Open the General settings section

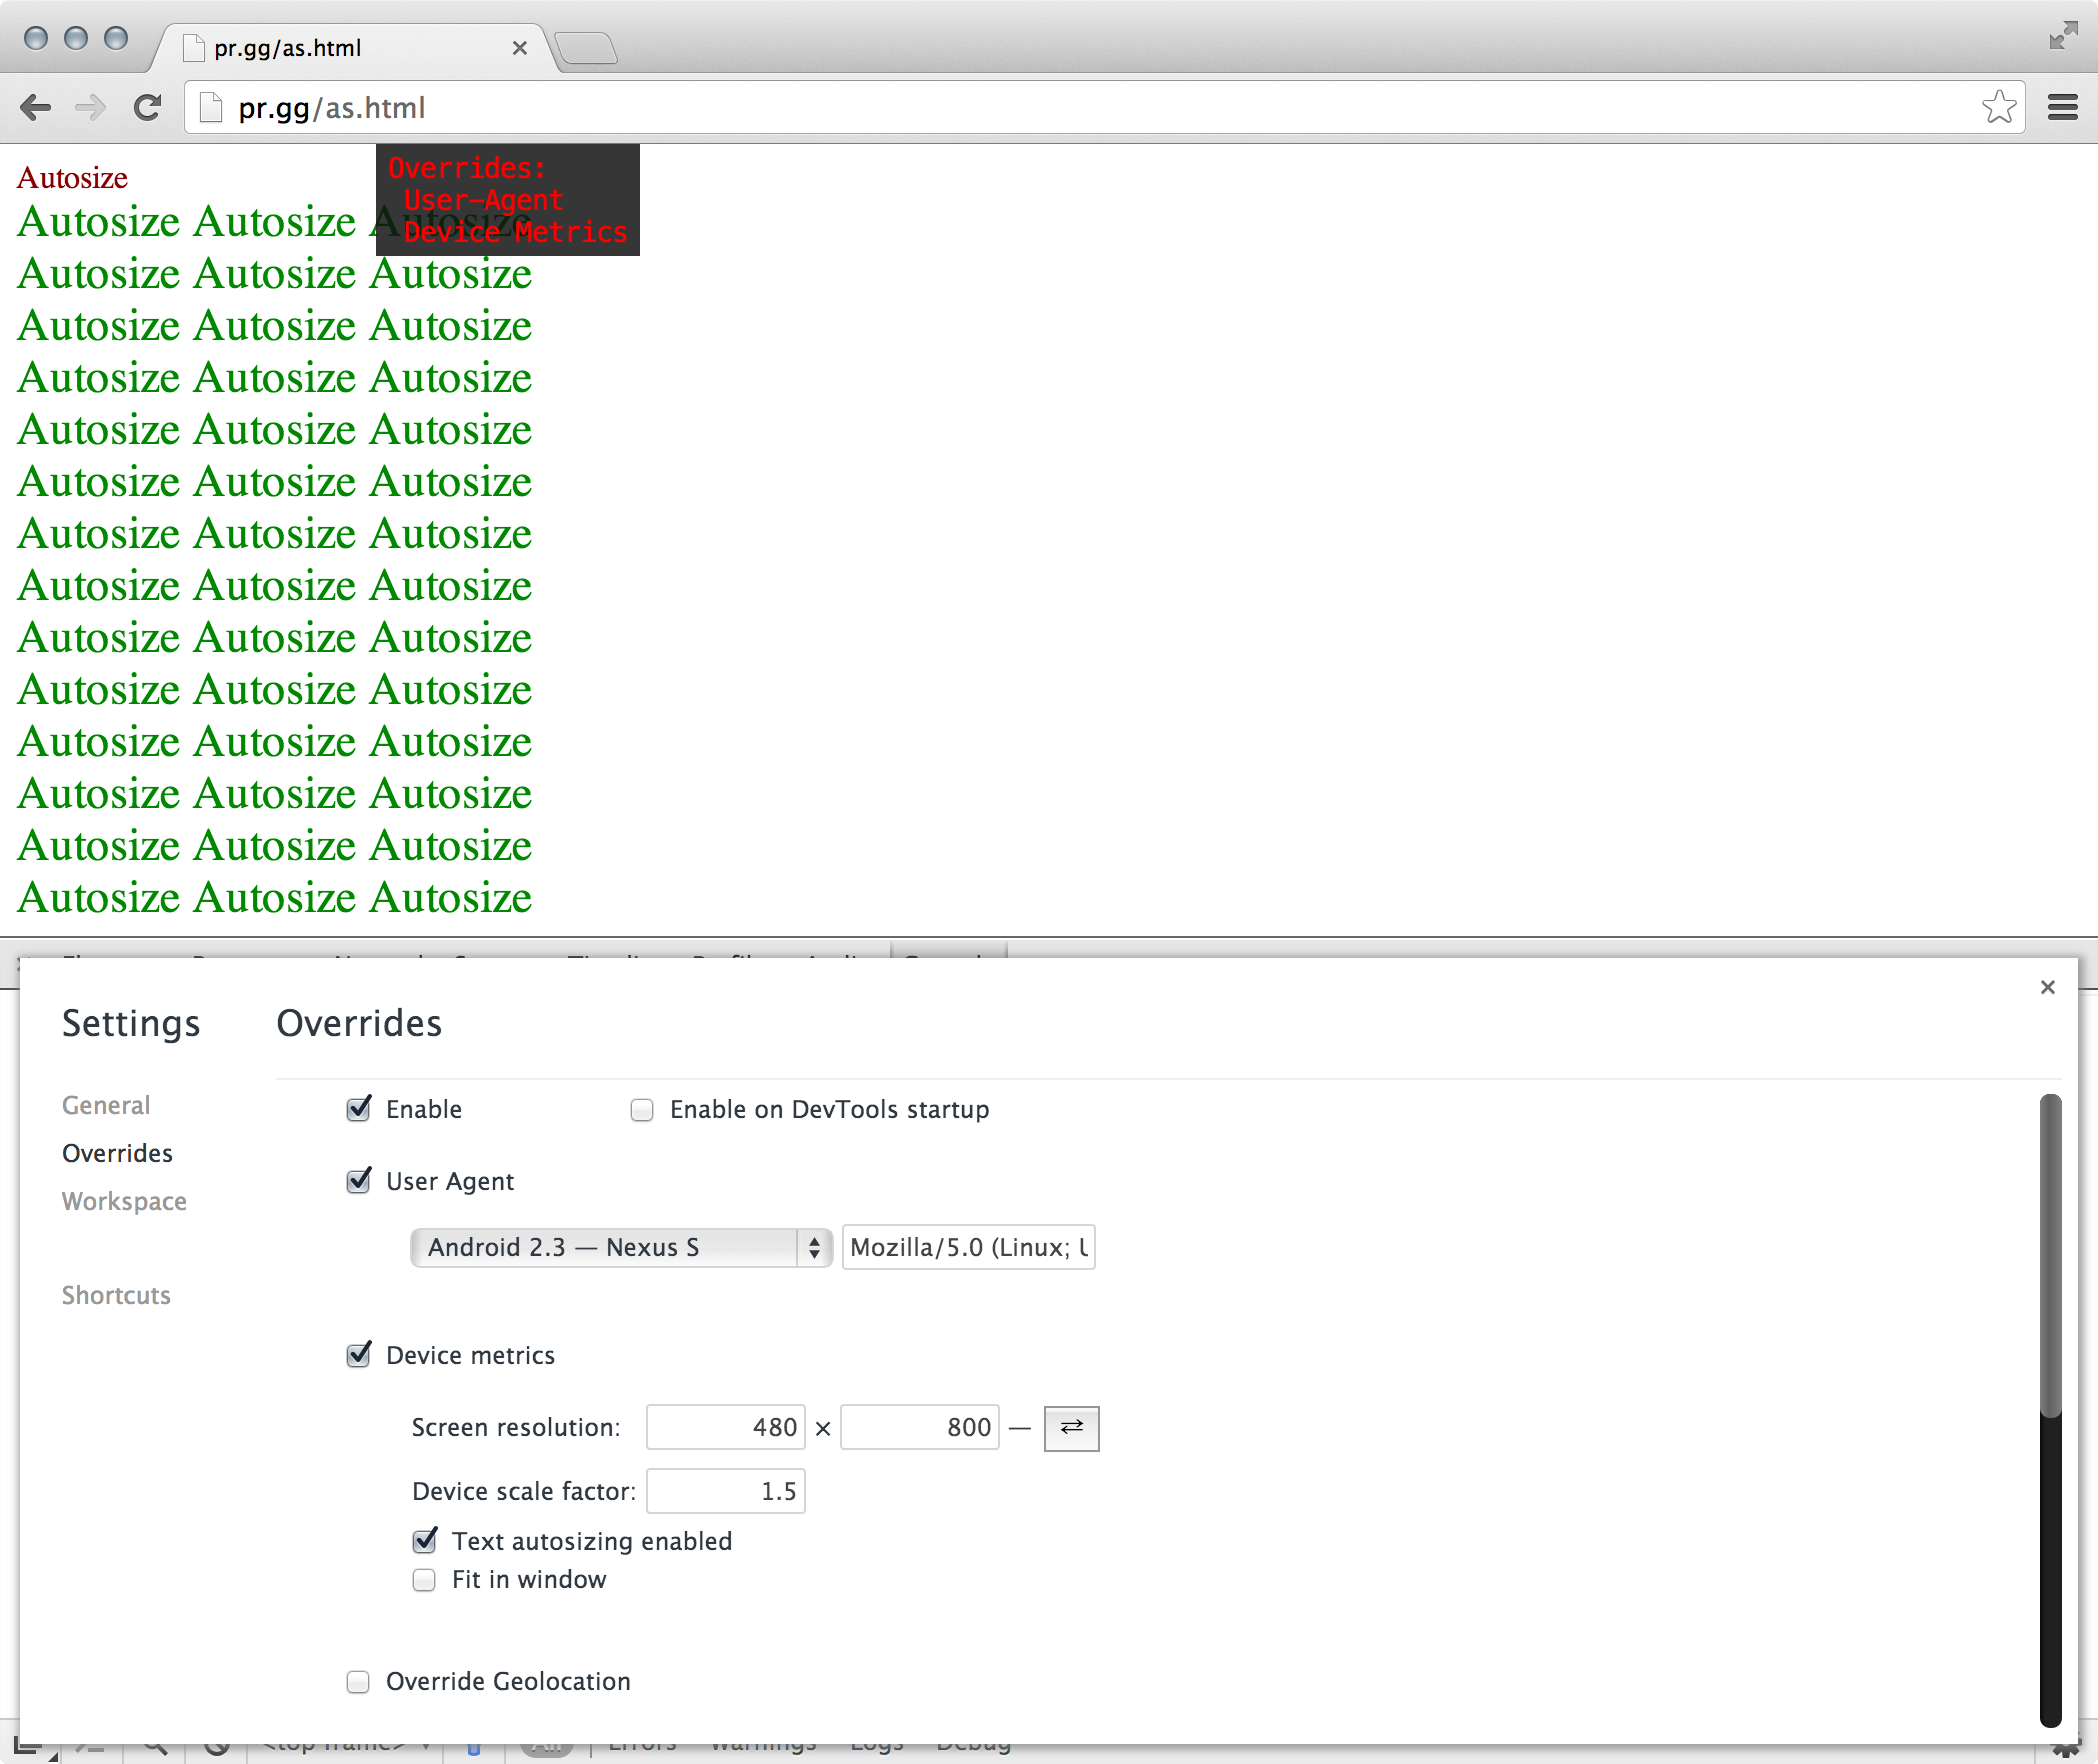click(x=106, y=1105)
